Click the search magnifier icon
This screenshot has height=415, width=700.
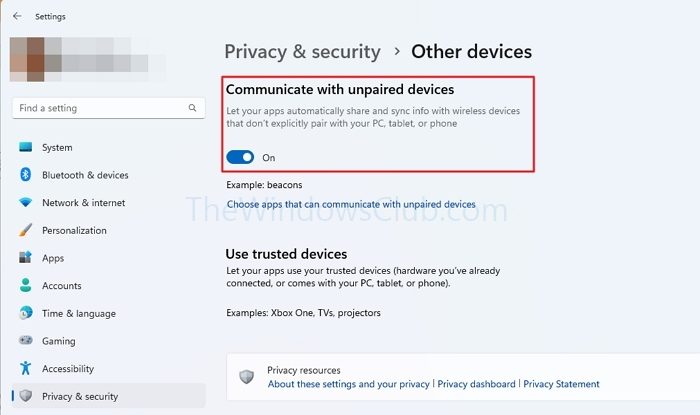(193, 108)
